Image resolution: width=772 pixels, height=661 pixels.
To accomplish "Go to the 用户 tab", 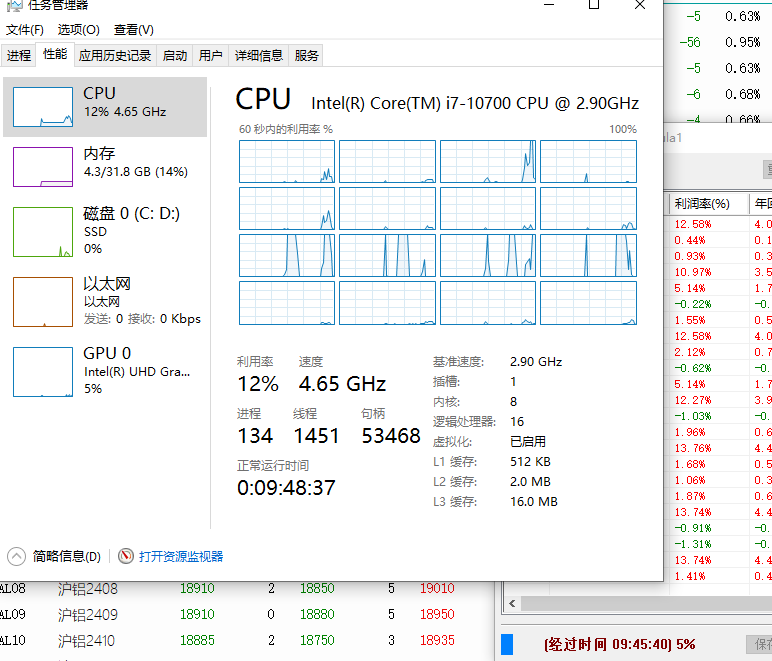I will coord(211,55).
